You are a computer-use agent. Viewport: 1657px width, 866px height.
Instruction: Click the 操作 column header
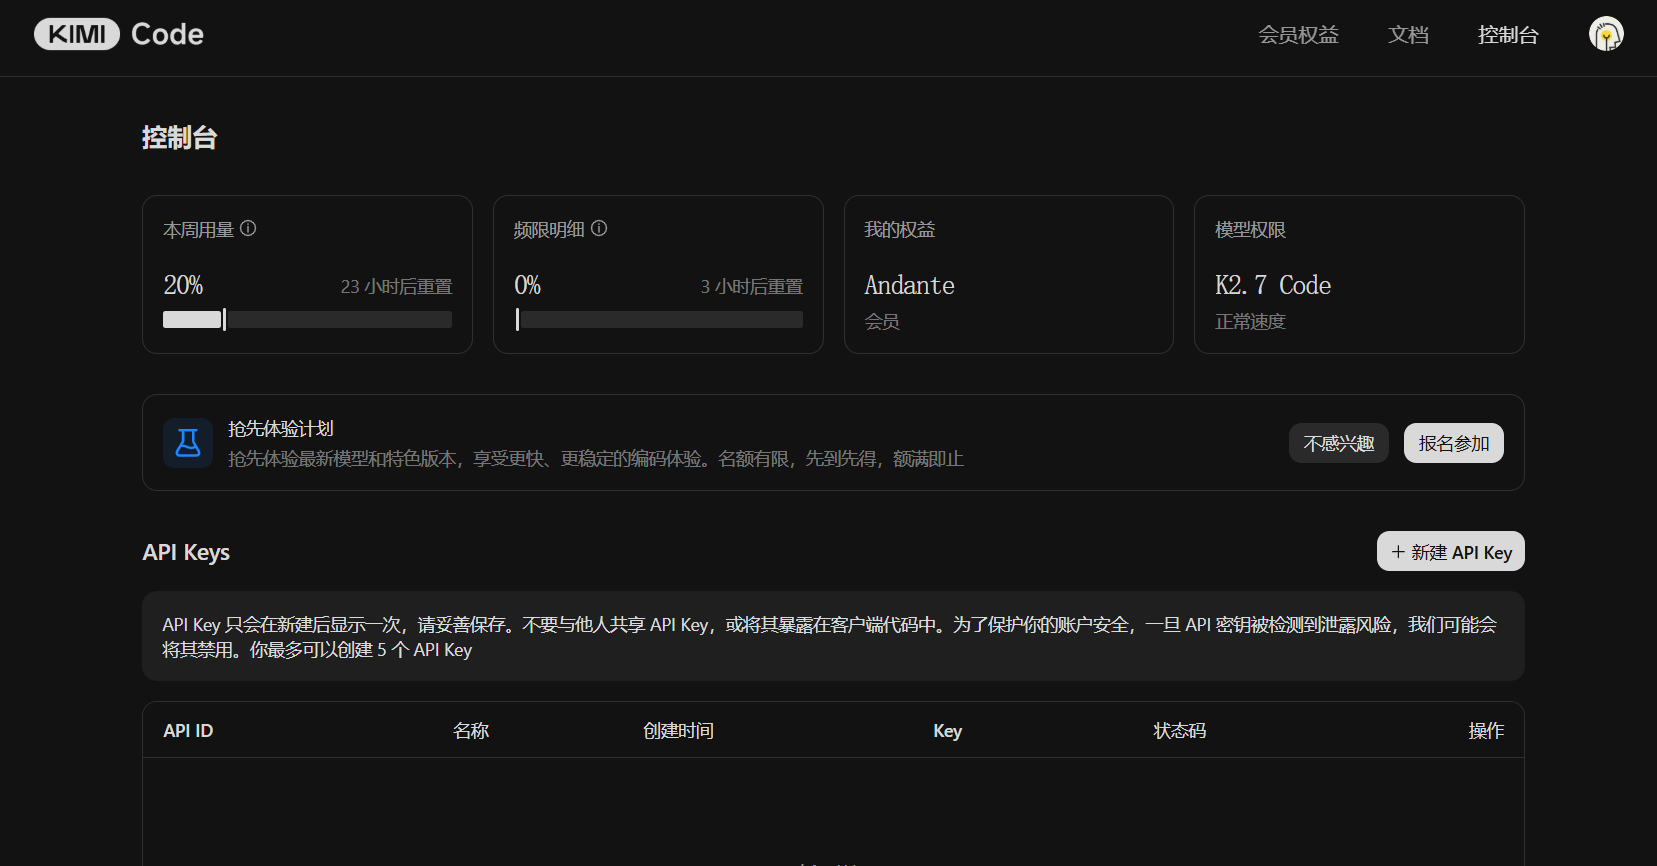1486,731
